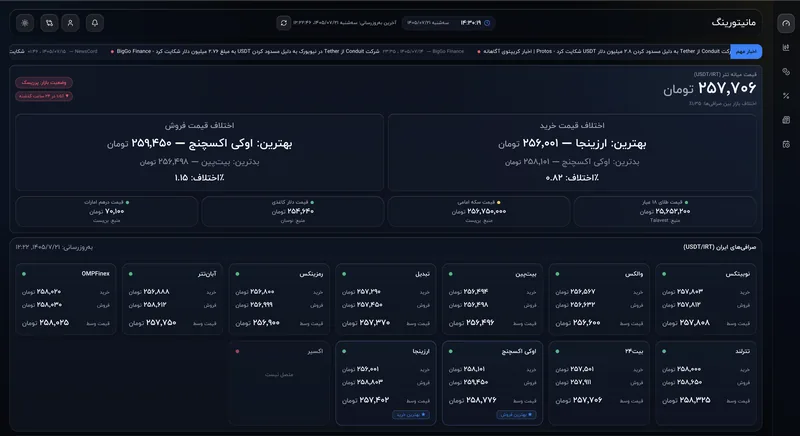Select the اوکی اکسچنج exchange name
Image resolution: width=800 pixels, height=436 pixels.
519,351
